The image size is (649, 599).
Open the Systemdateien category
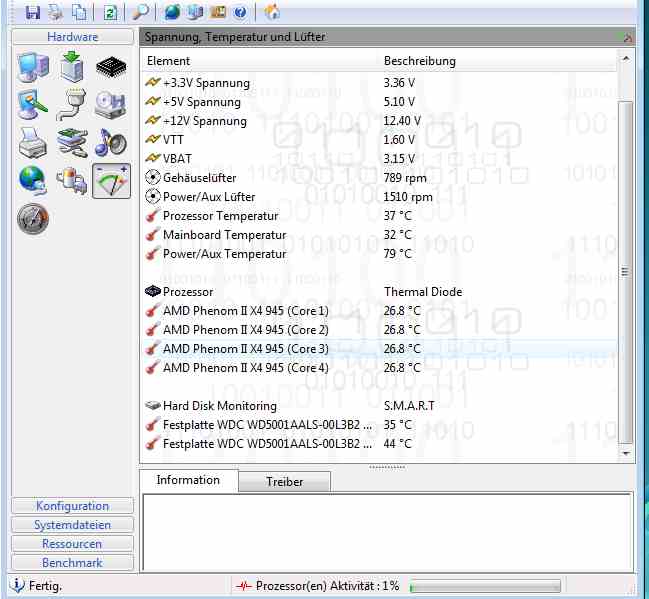tap(72, 525)
